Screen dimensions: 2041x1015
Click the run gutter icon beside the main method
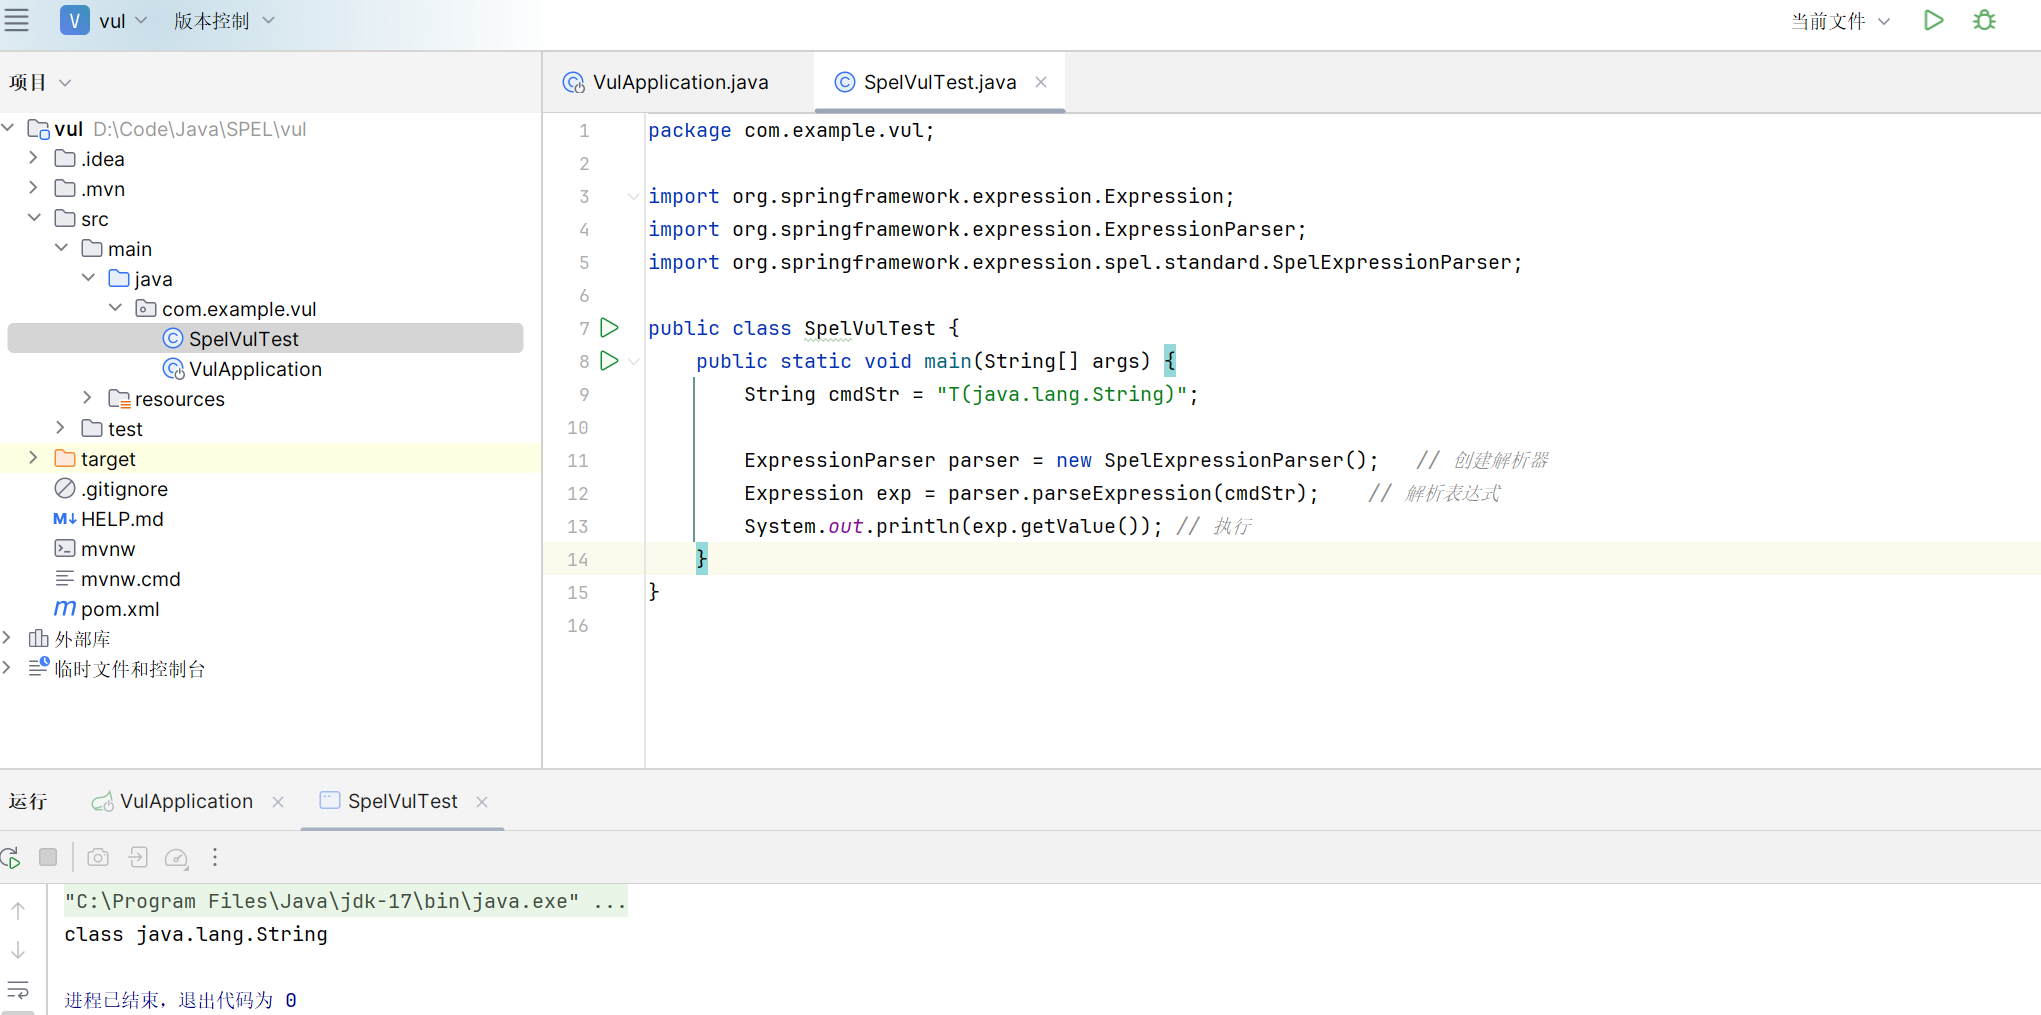click(x=609, y=361)
